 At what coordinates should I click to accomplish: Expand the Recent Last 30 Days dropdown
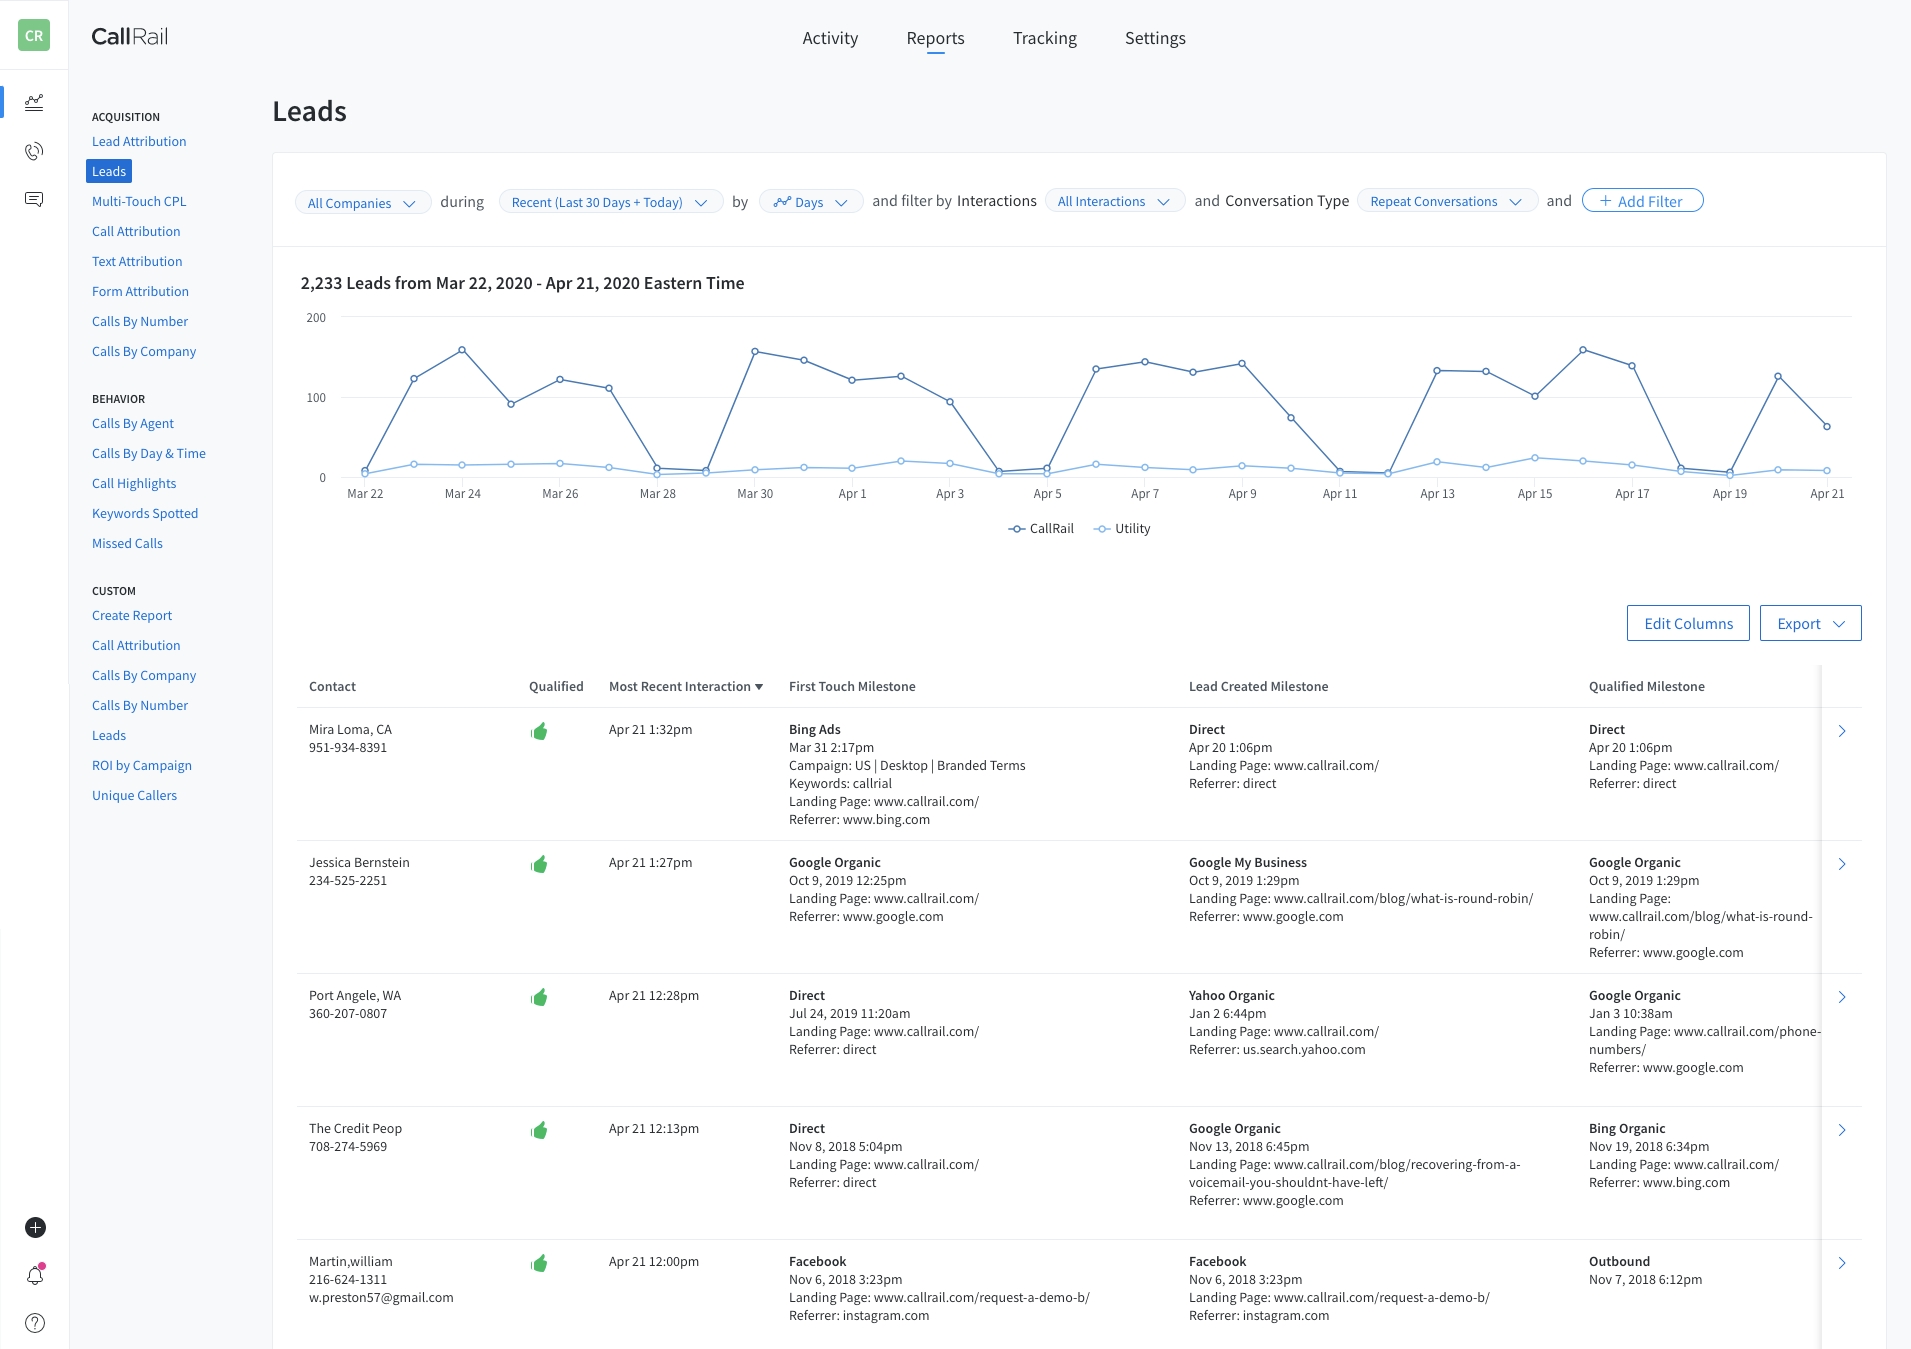click(x=610, y=202)
